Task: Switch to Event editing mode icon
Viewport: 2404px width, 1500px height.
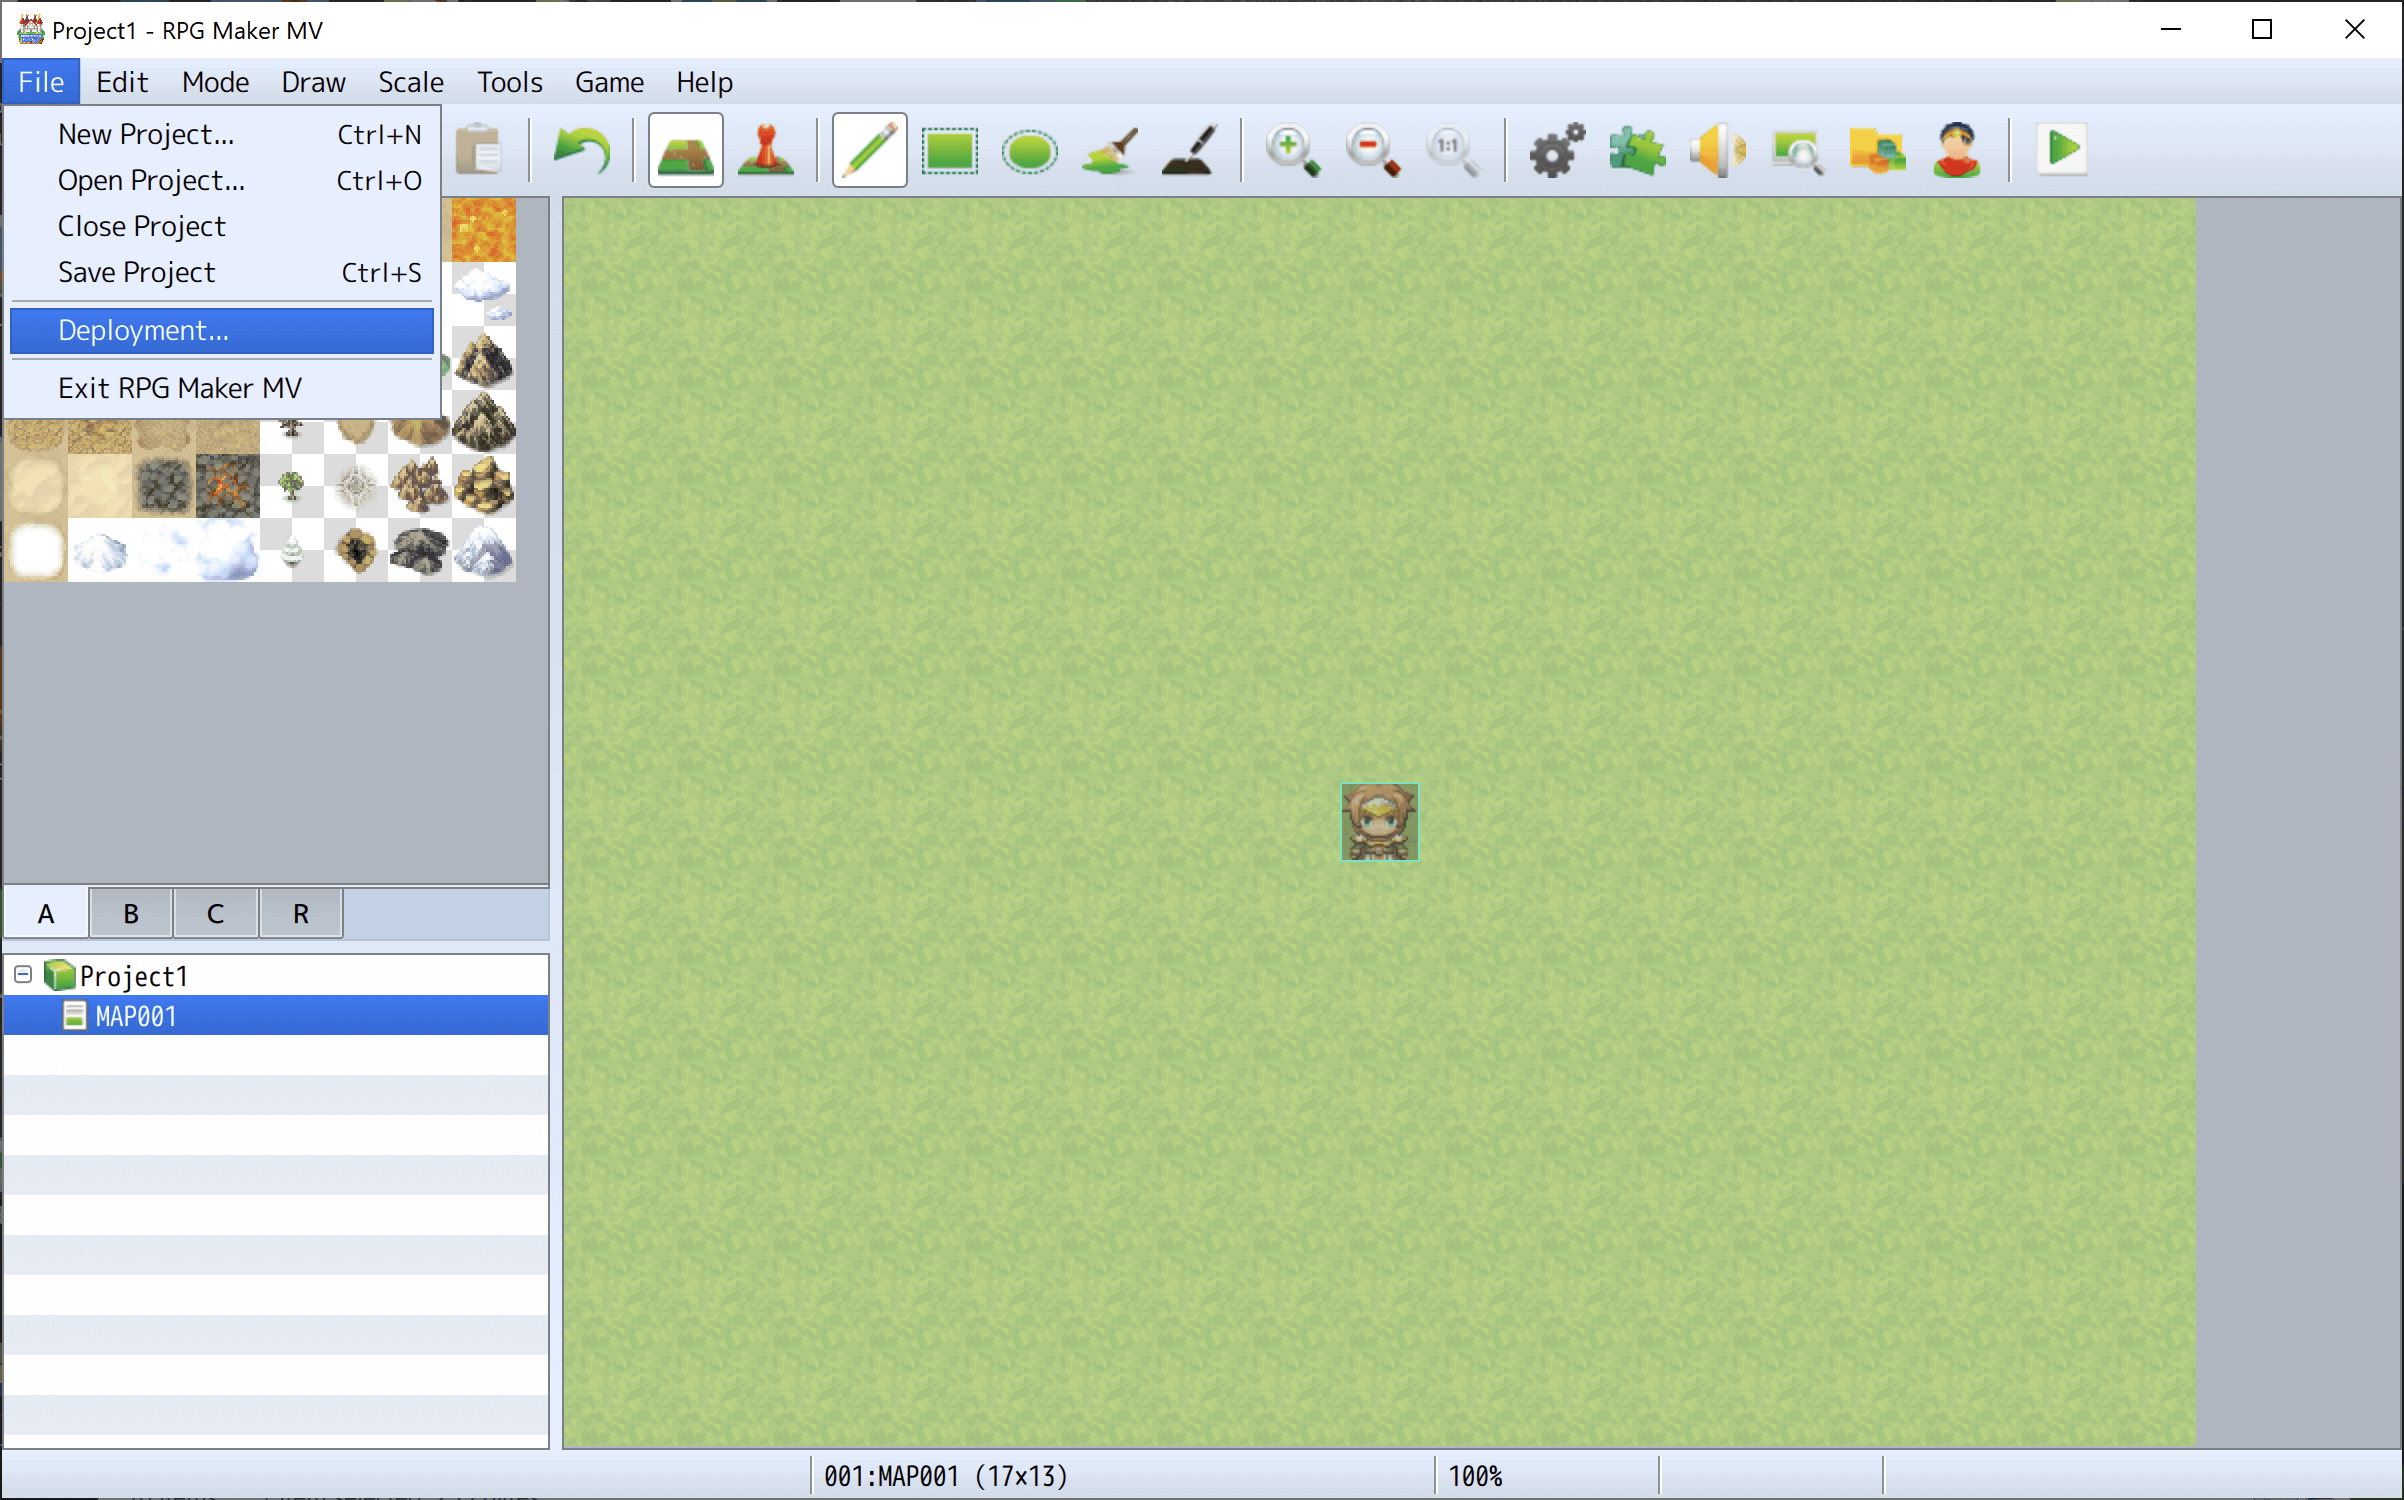Action: click(766, 151)
